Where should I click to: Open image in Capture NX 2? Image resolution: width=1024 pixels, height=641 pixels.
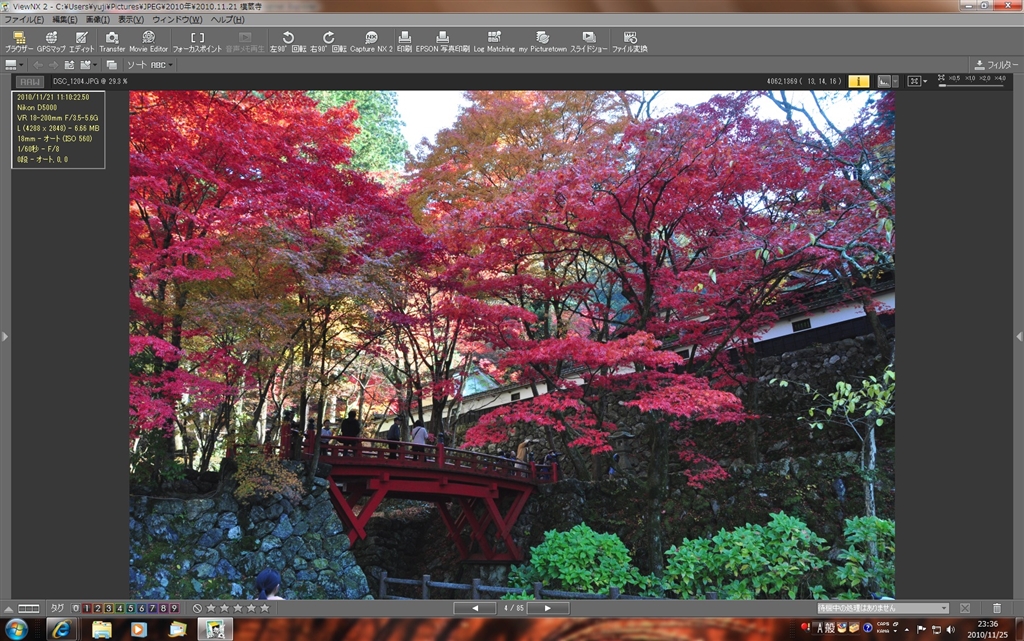pyautogui.click(x=371, y=41)
